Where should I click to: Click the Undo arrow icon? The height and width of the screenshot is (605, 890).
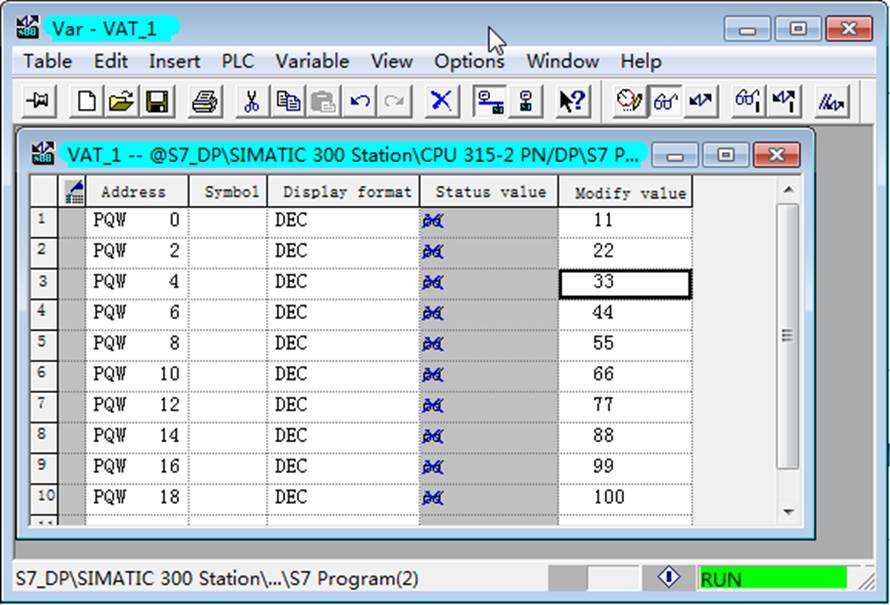click(359, 102)
